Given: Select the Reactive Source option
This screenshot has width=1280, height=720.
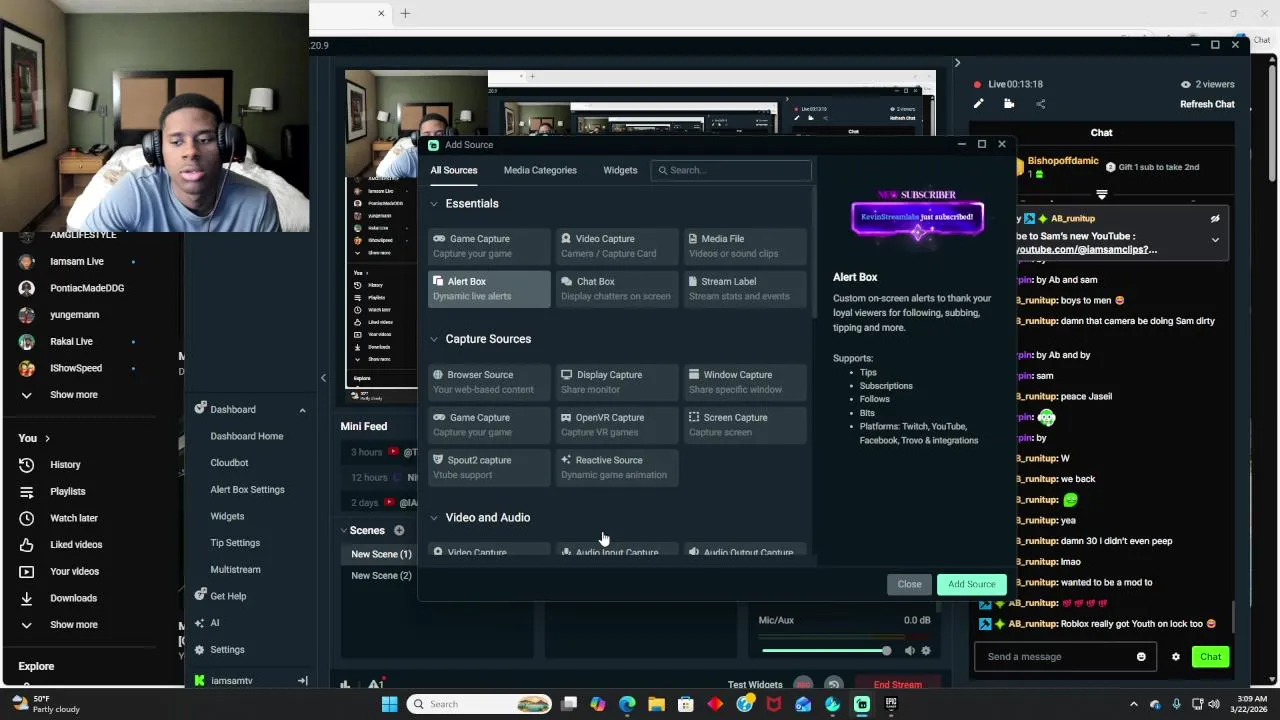Looking at the screenshot, I should point(617,467).
